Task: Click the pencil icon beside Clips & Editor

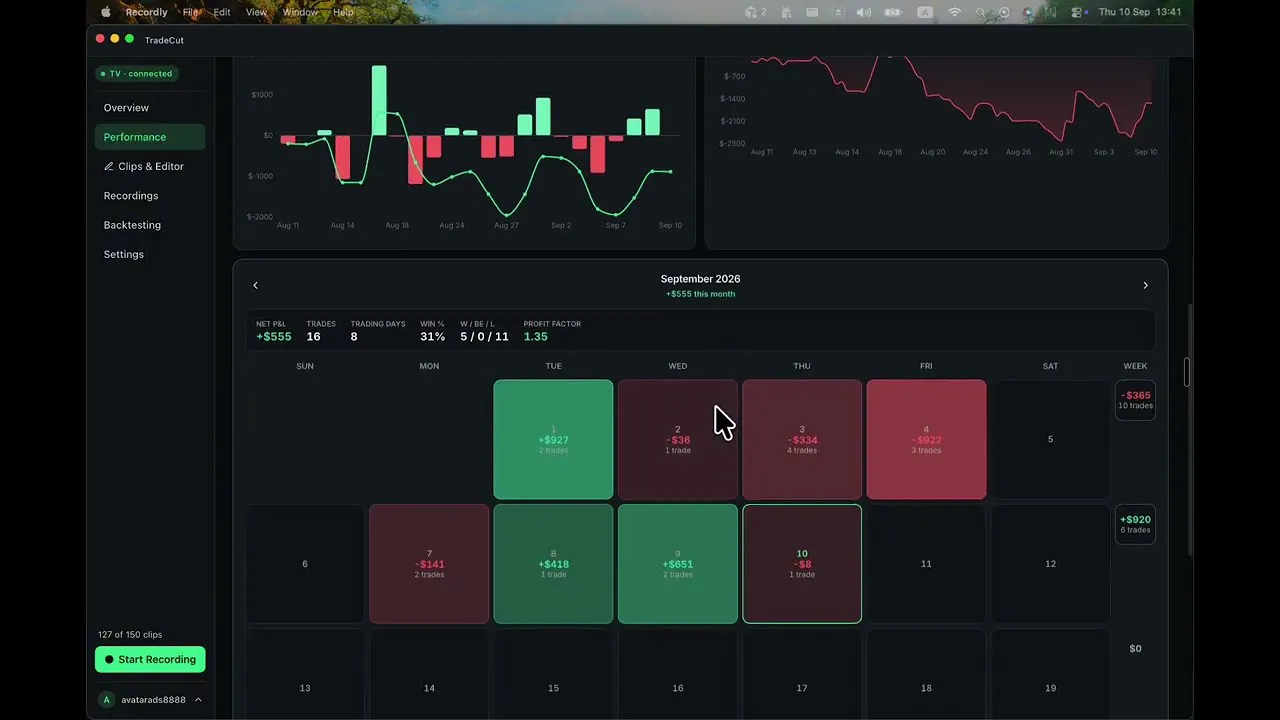Action: pos(109,166)
